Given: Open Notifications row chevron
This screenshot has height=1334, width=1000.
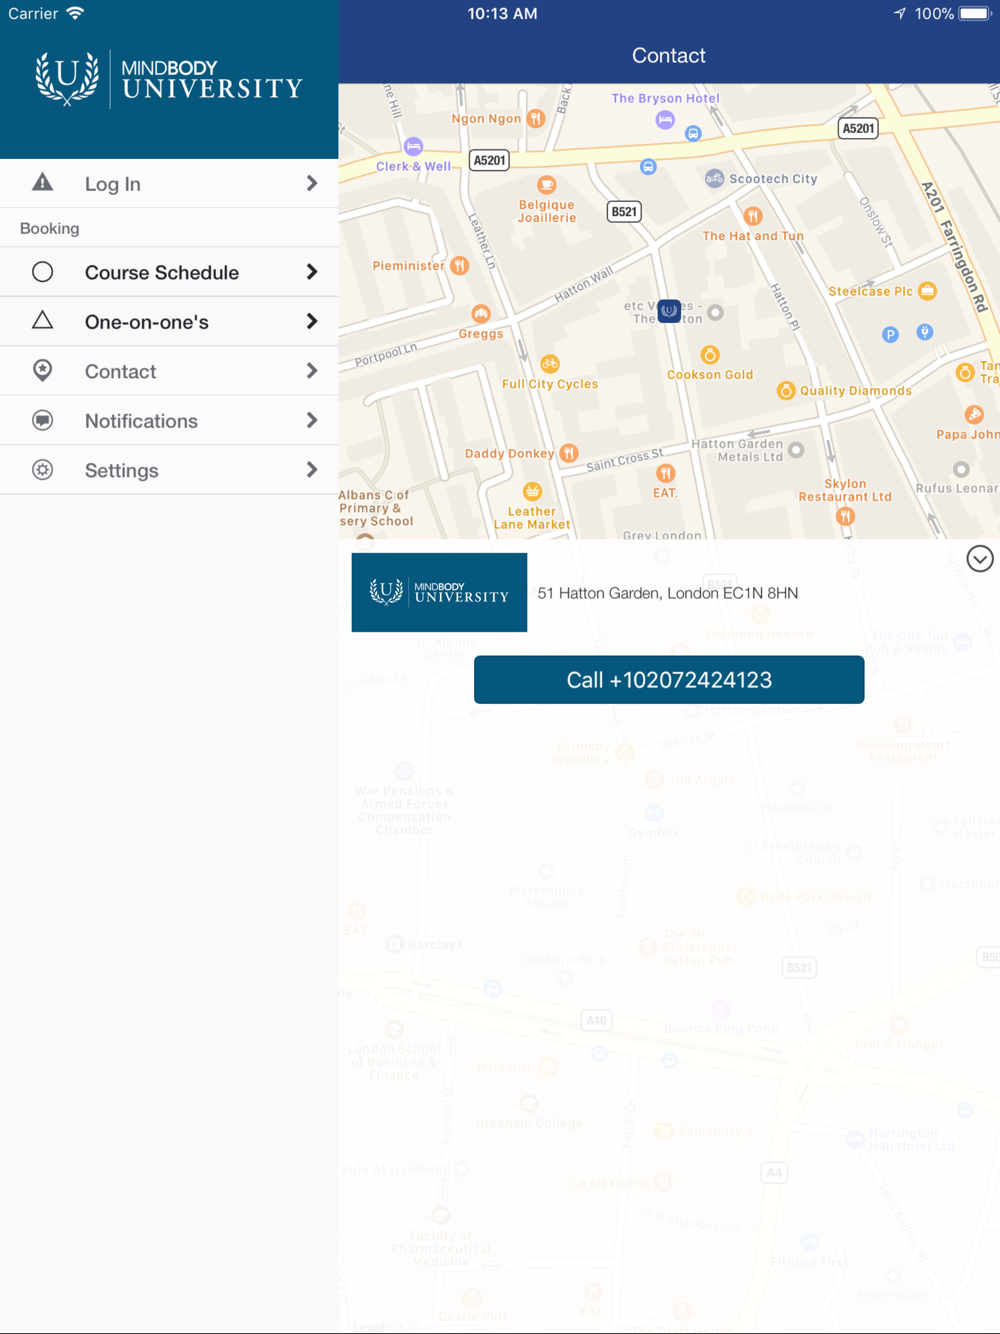Looking at the screenshot, I should [312, 420].
